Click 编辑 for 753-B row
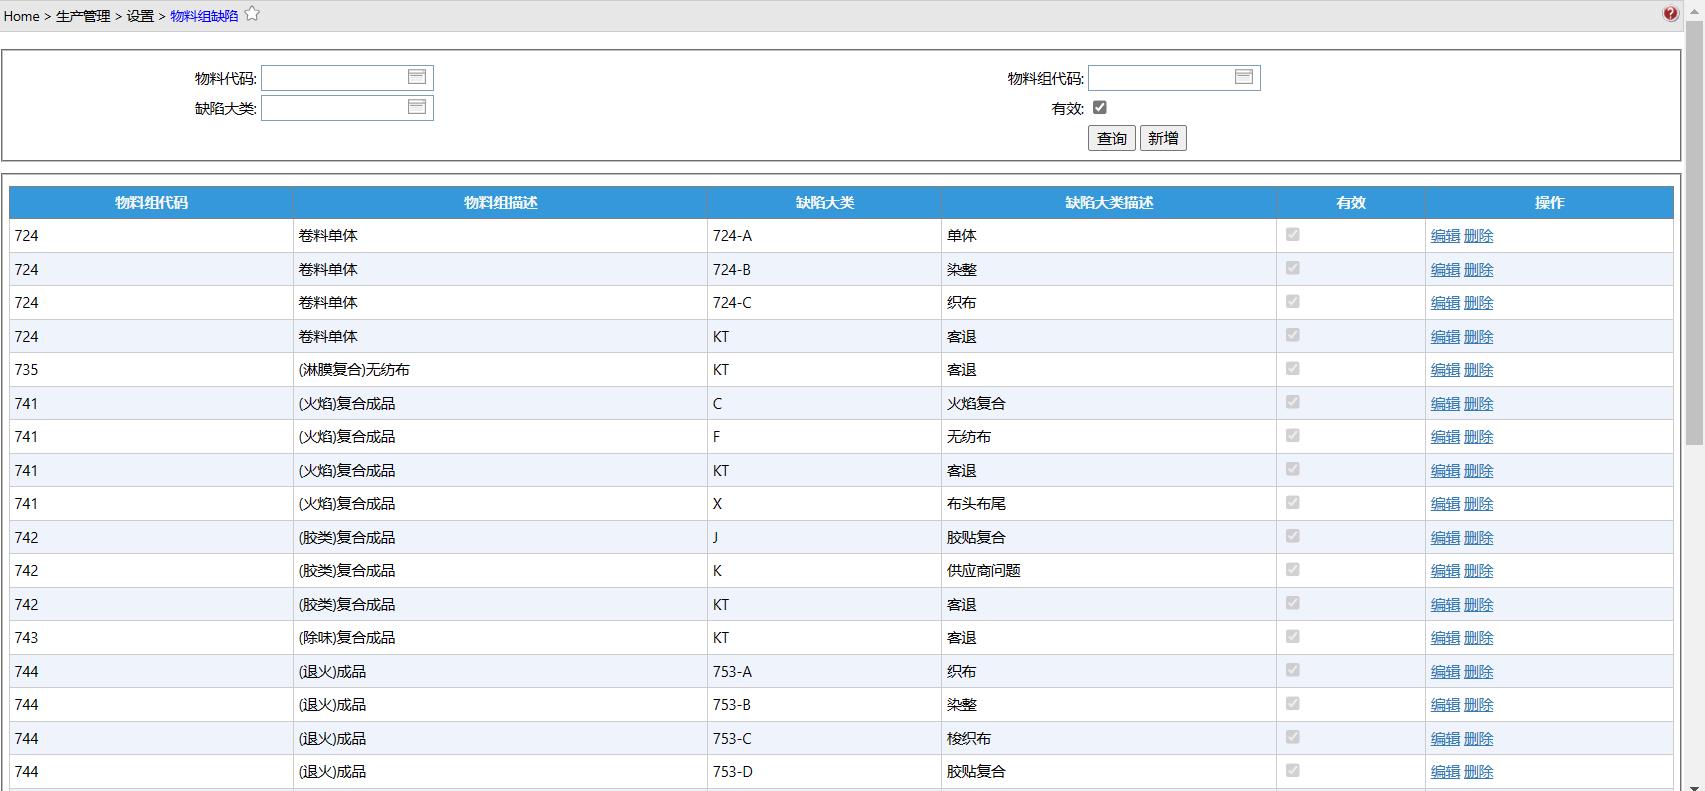Screen dimensions: 1705x791 point(1445,705)
